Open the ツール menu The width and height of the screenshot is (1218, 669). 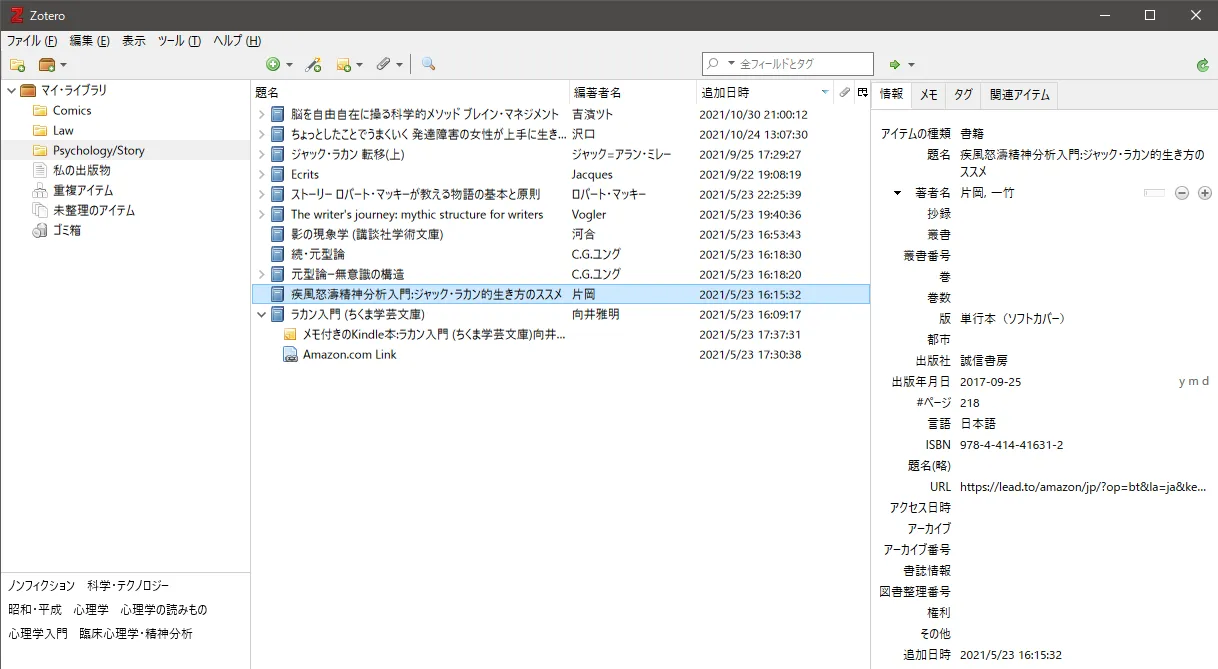(x=179, y=41)
